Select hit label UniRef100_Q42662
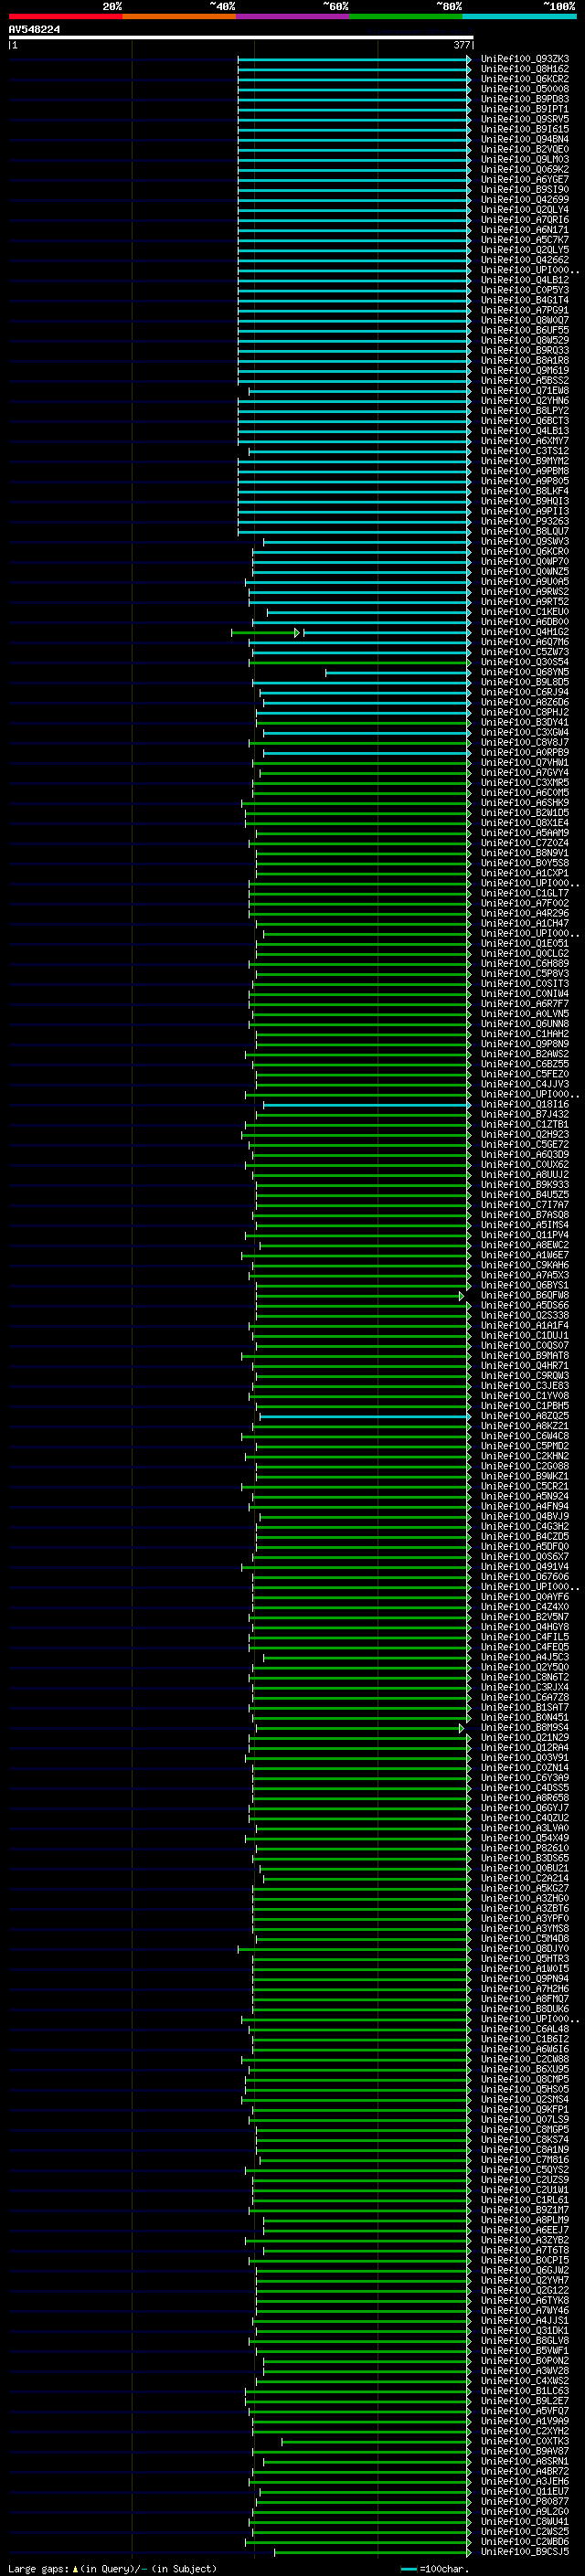 pos(525,260)
